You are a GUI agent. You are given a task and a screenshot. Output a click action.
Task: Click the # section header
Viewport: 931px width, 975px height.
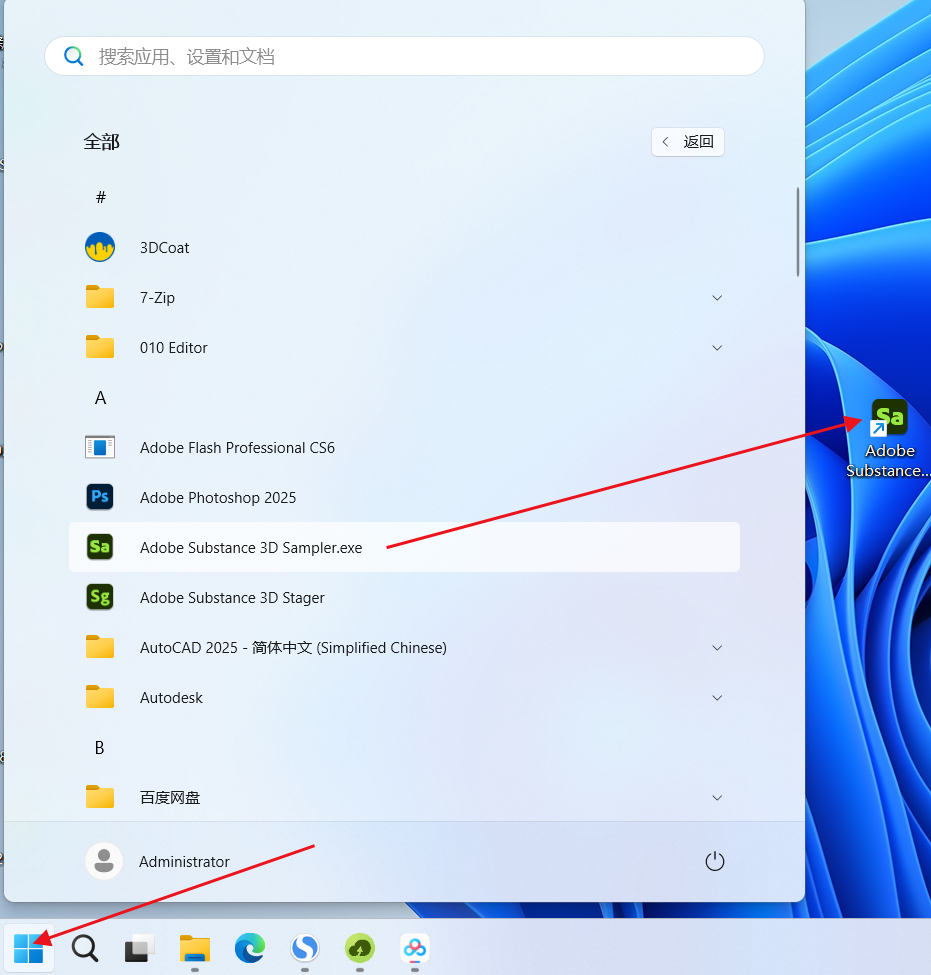tap(101, 198)
